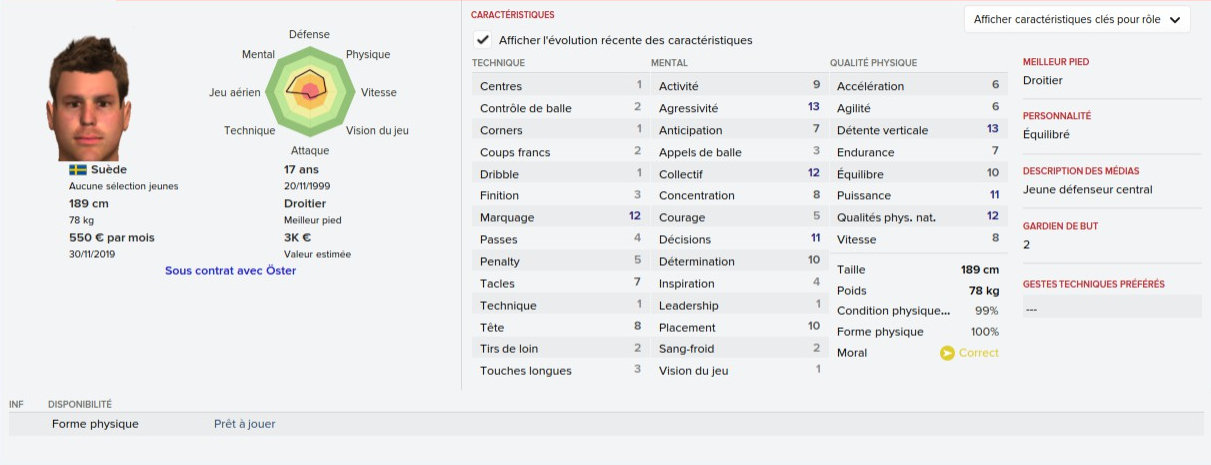Click the Correct morale label
Viewport: 1211px width, 465px height.
[x=978, y=353]
